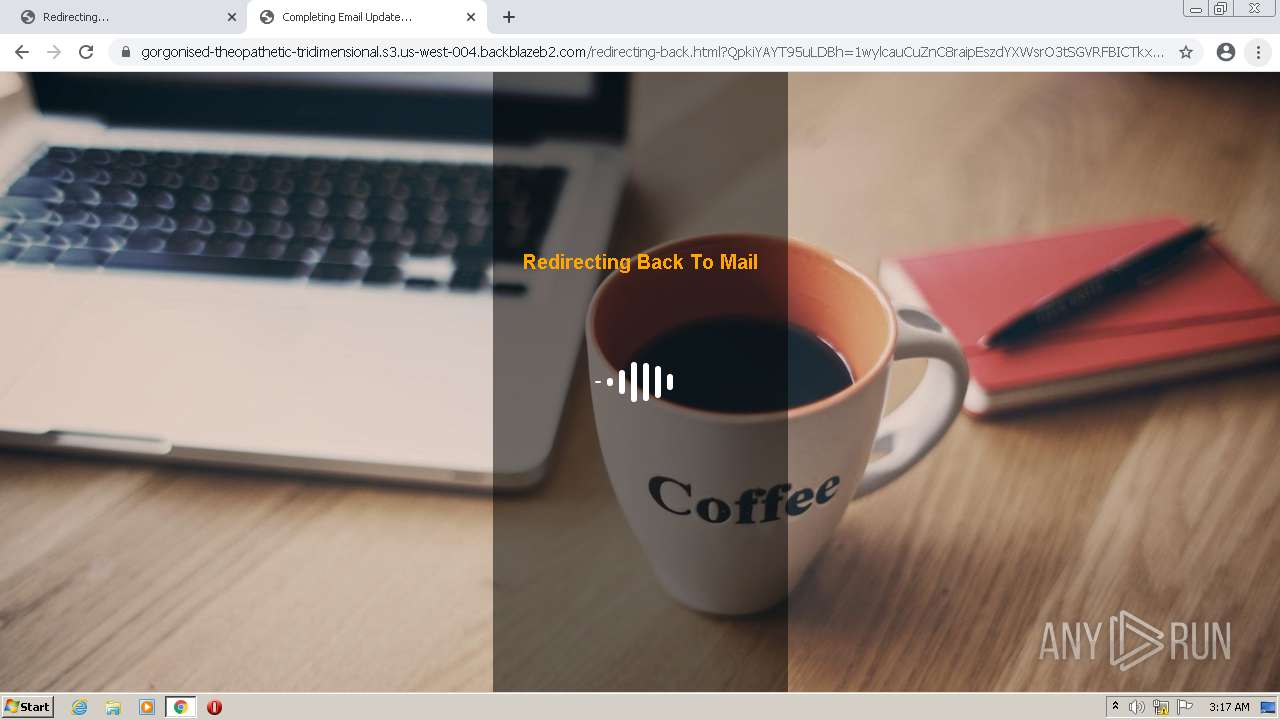Bookmark this page with the star

[x=1186, y=52]
